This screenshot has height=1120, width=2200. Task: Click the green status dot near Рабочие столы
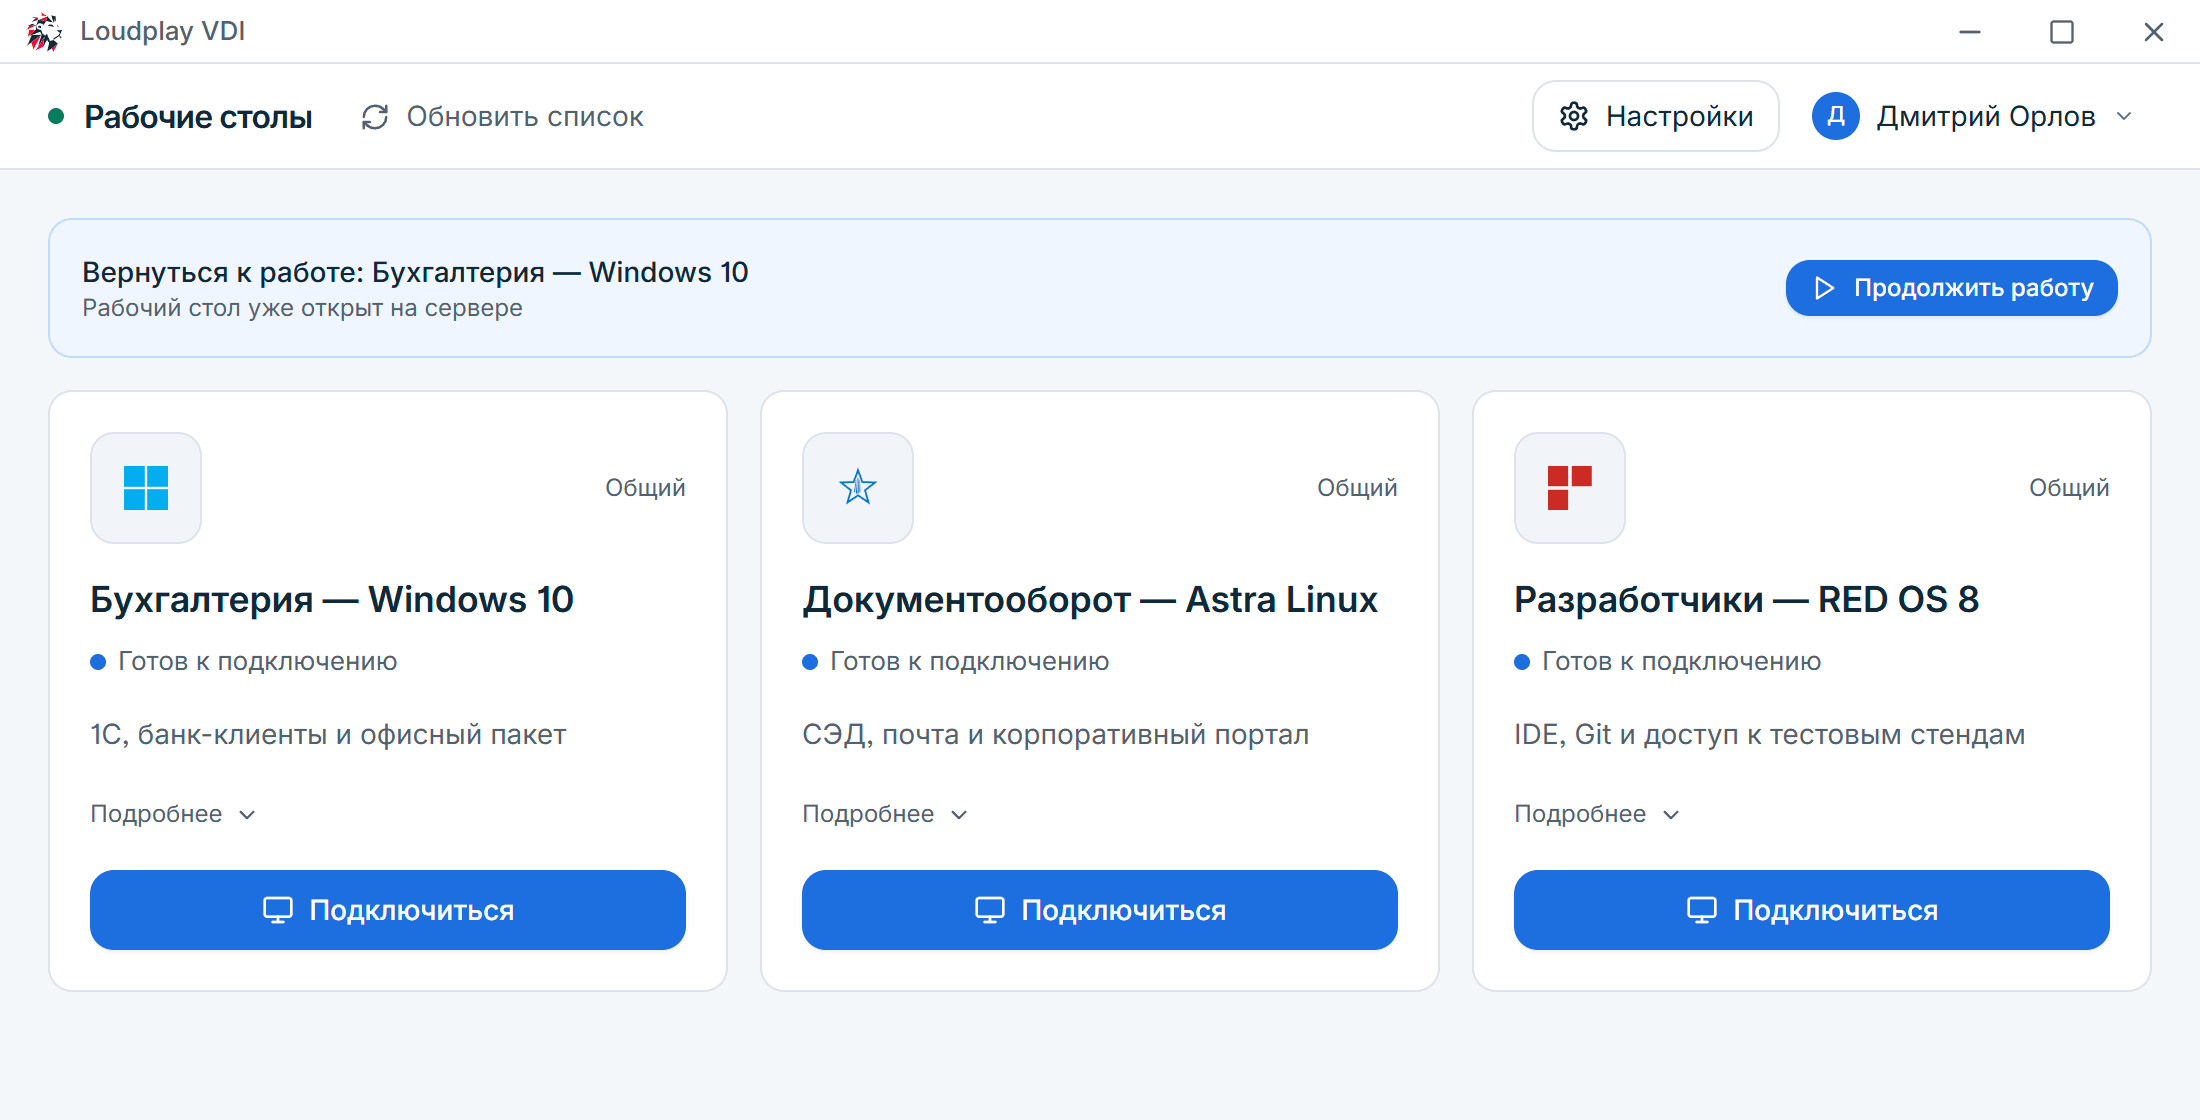tap(57, 117)
